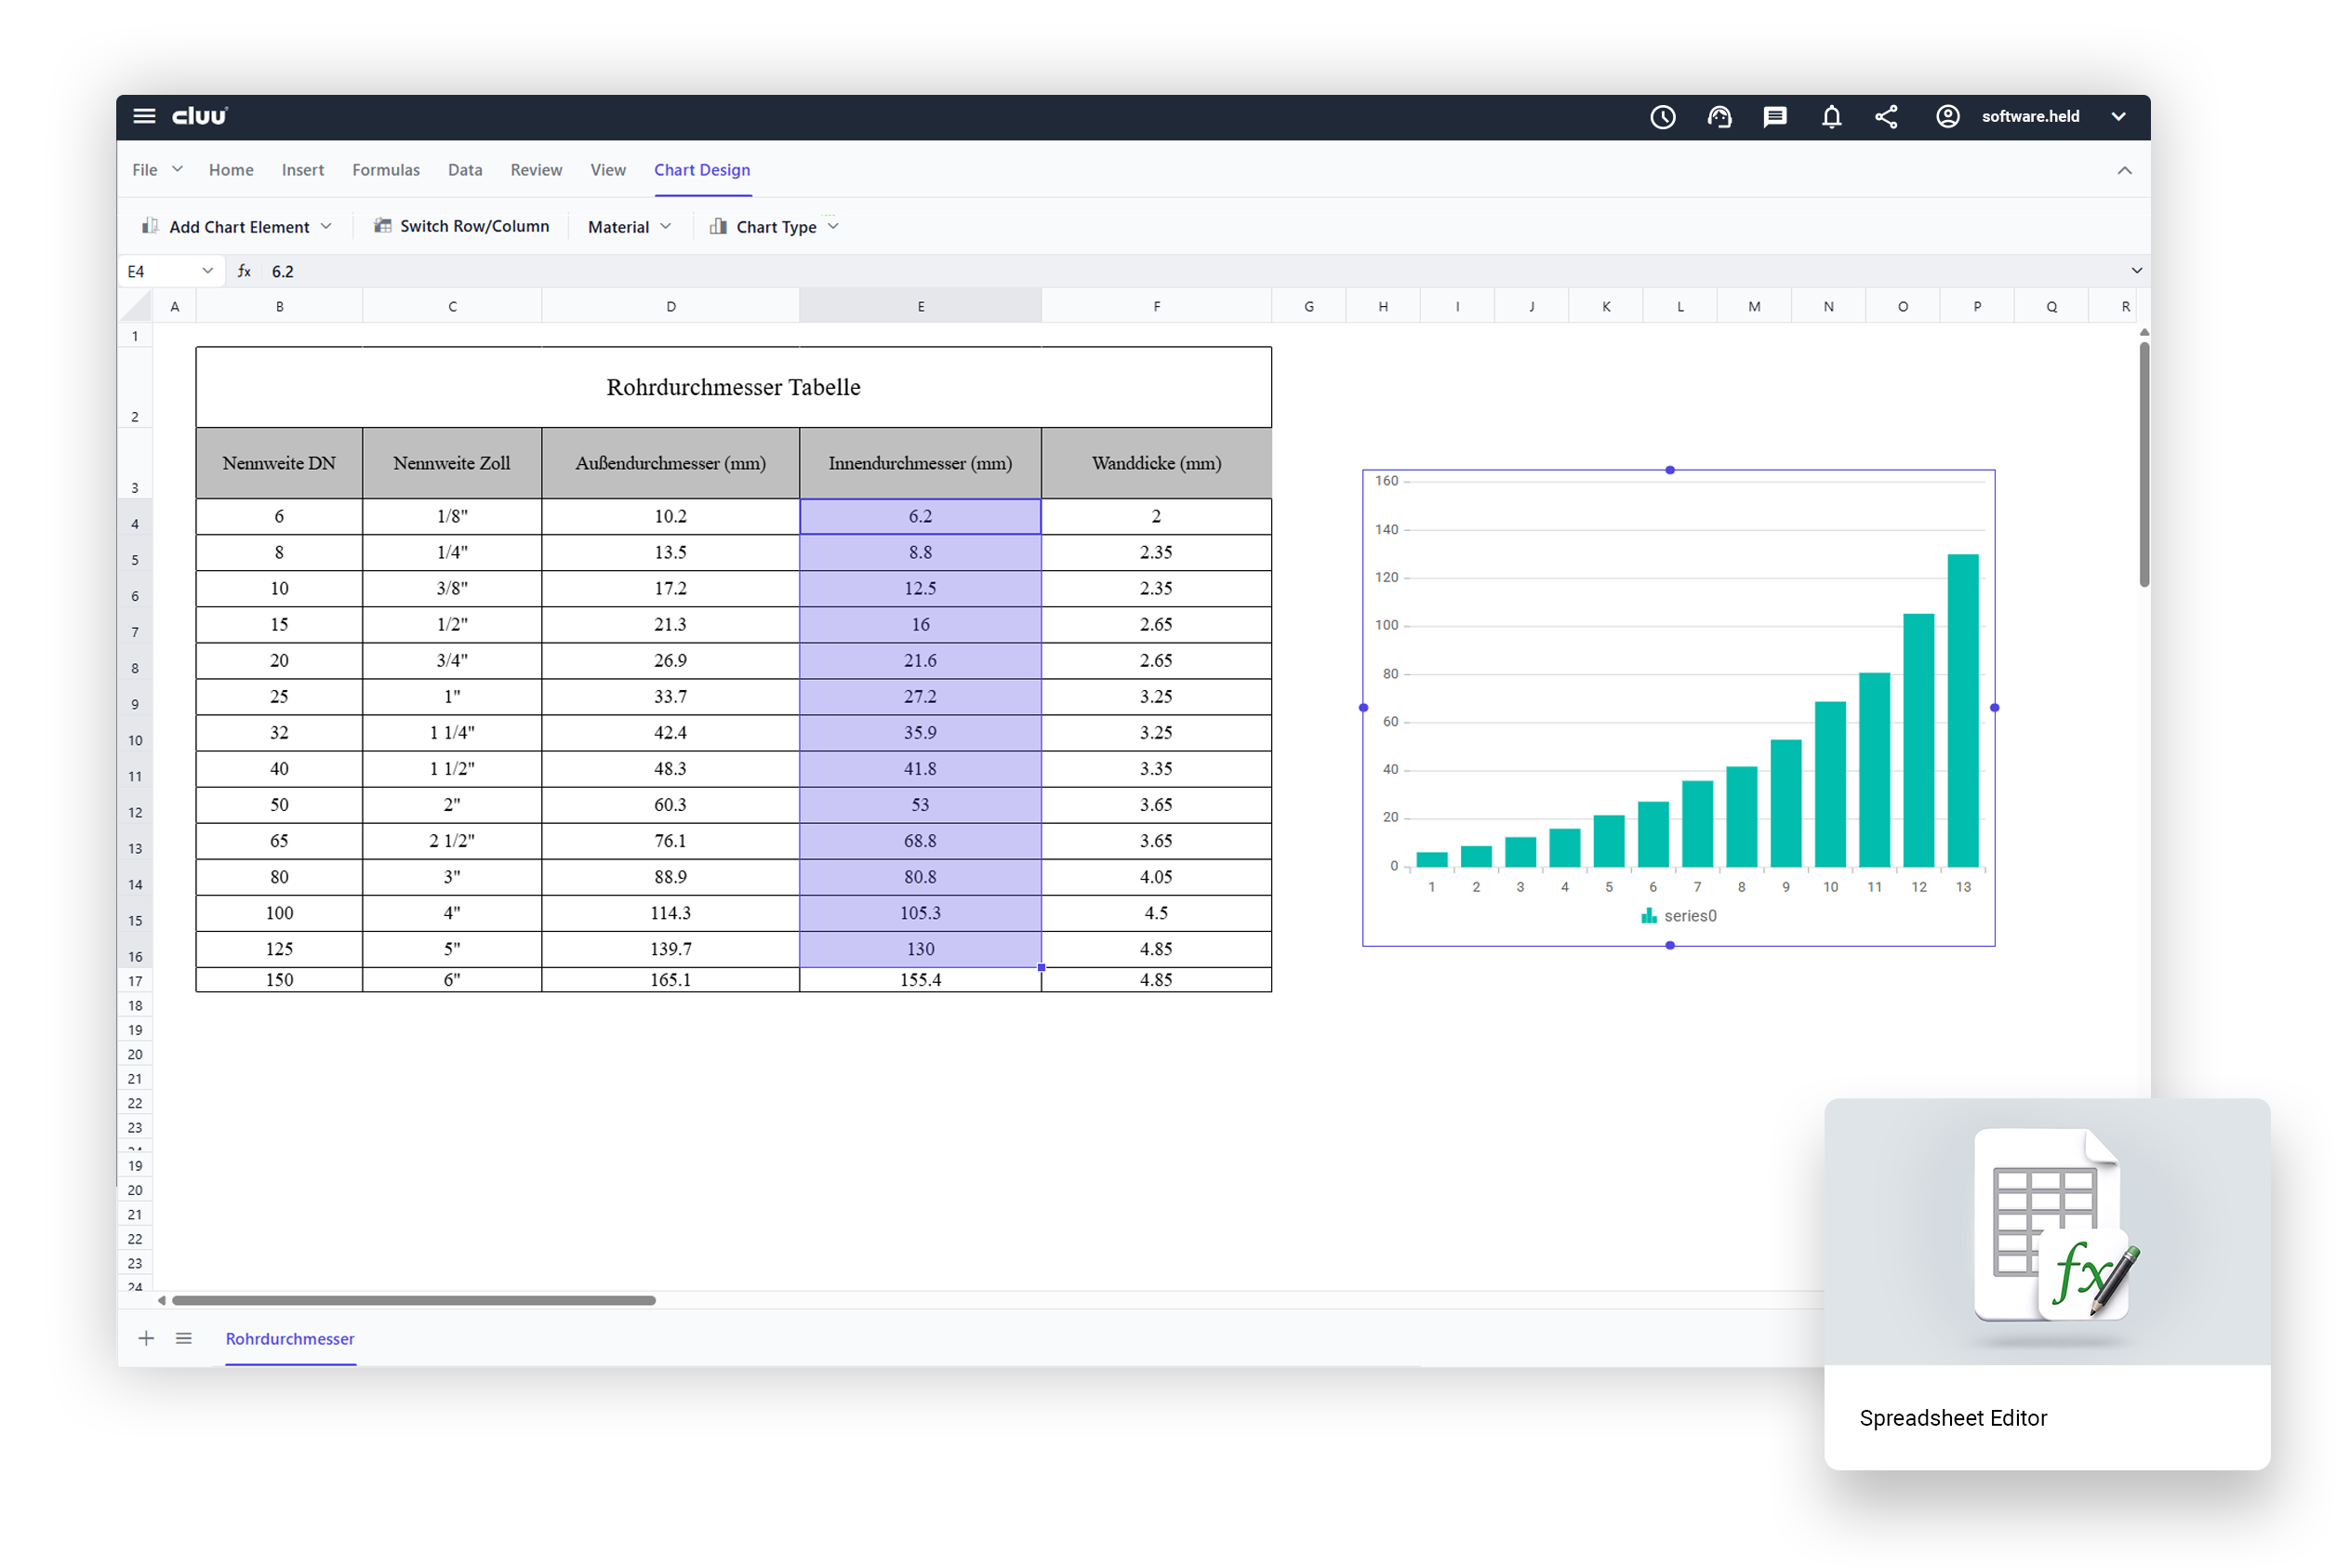Click the cluu logo
Viewport: 2336px width, 1568px height.
tap(200, 116)
